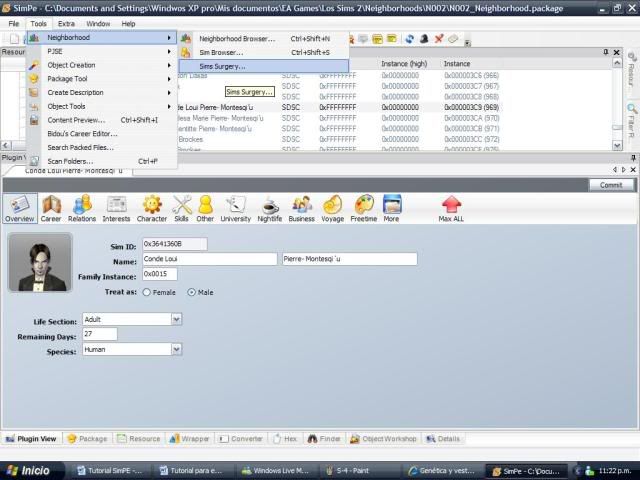Open the Interests section icon
Image resolution: width=640 pixels, height=480 pixels.
point(116,209)
